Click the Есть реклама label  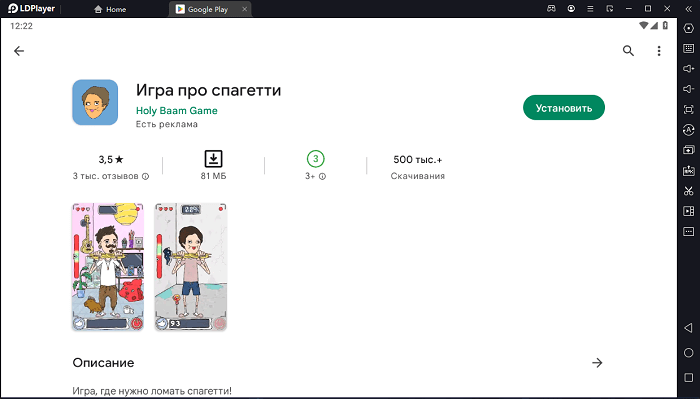tap(167, 125)
